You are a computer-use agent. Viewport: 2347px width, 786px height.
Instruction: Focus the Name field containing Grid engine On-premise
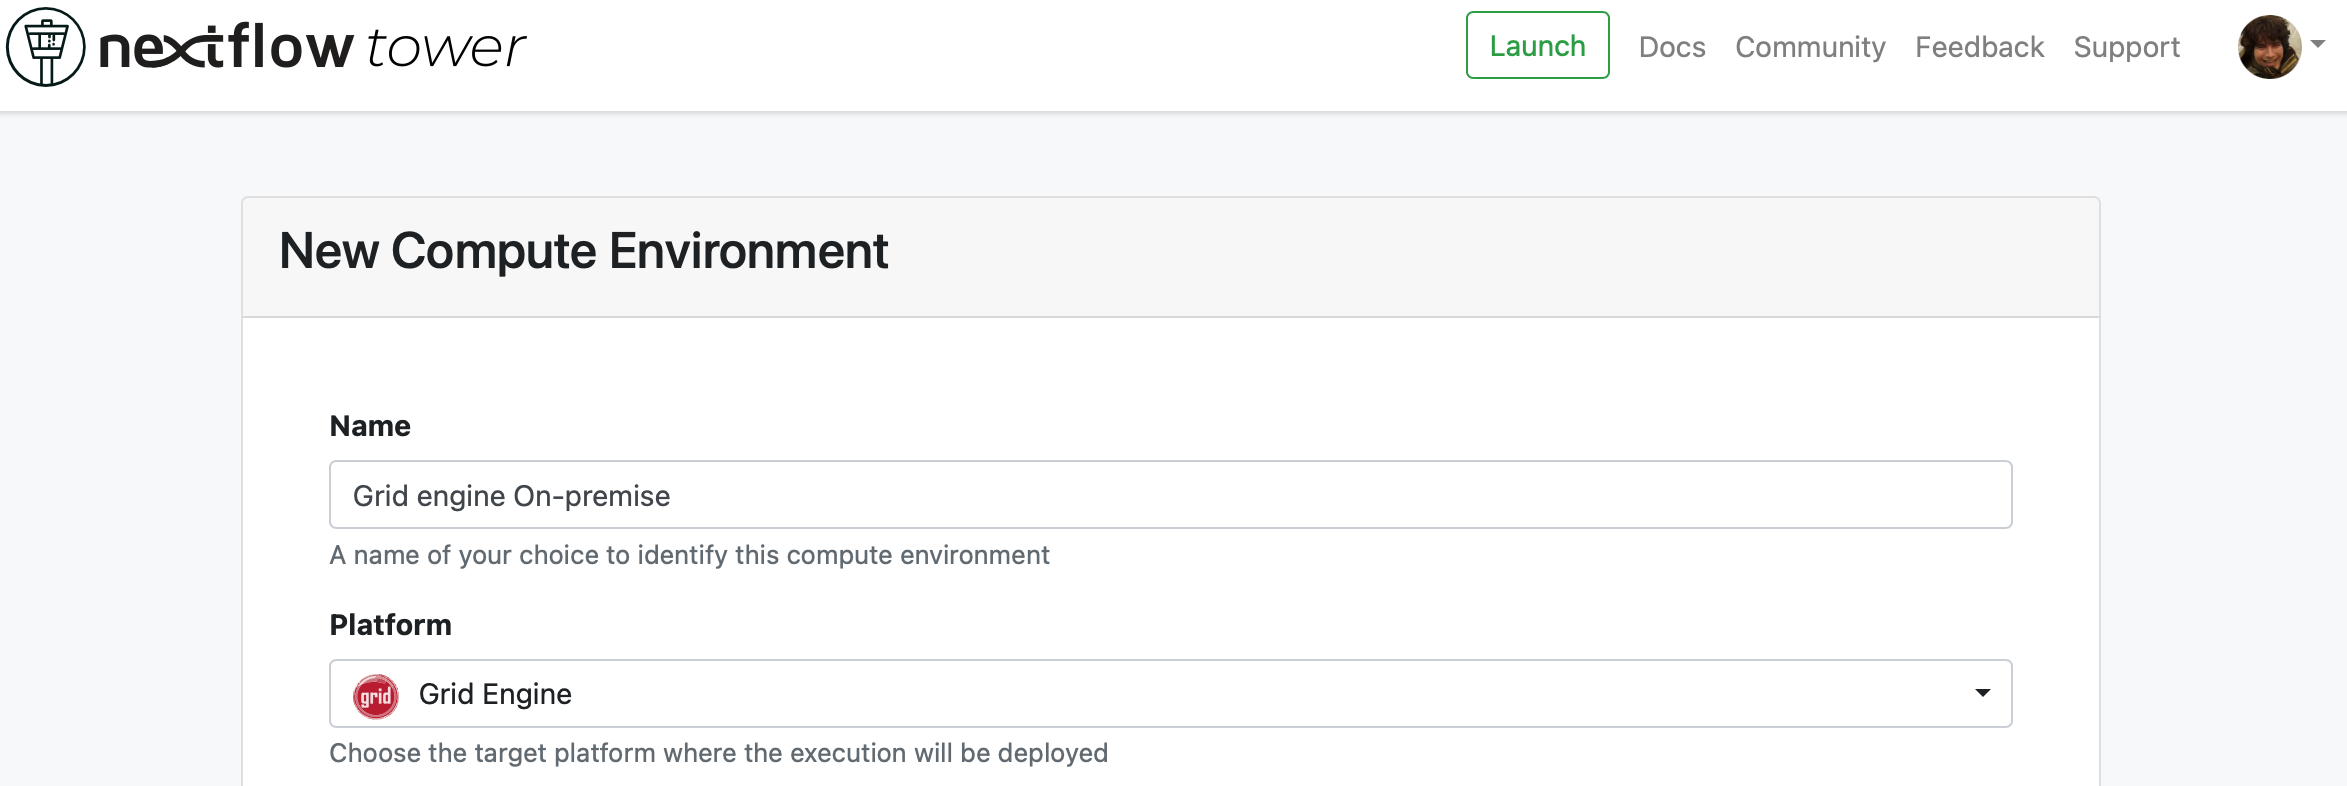(x=1170, y=495)
